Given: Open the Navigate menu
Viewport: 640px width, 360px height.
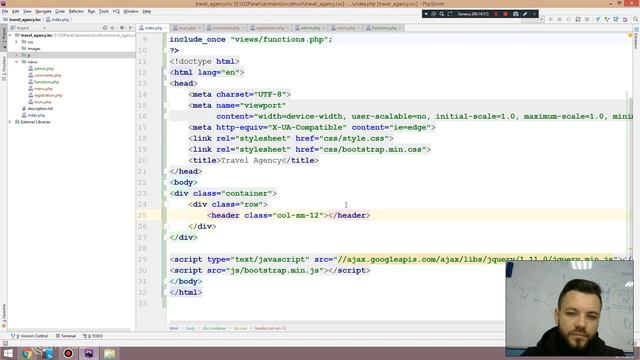Looking at the screenshot, I should [x=43, y=11].
